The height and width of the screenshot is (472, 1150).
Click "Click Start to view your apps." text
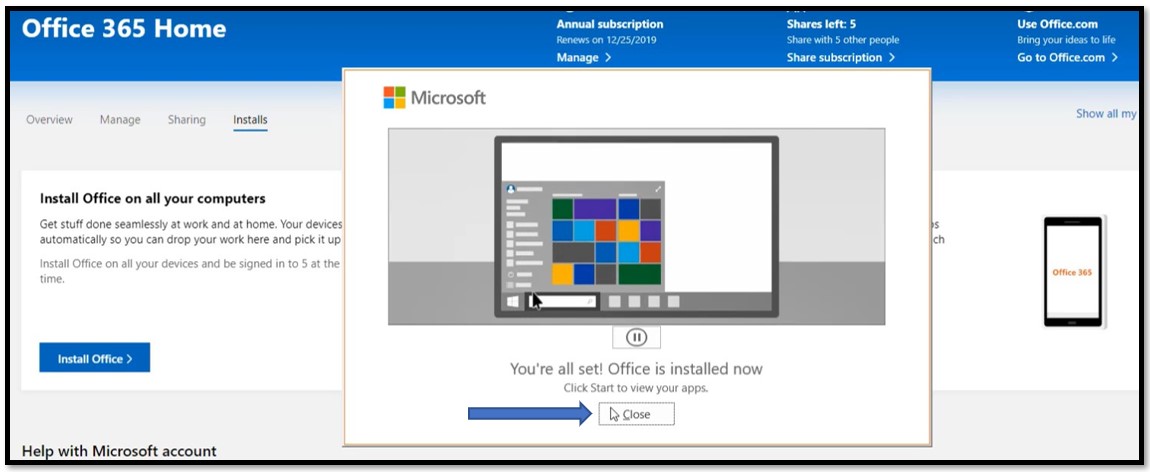click(x=636, y=388)
